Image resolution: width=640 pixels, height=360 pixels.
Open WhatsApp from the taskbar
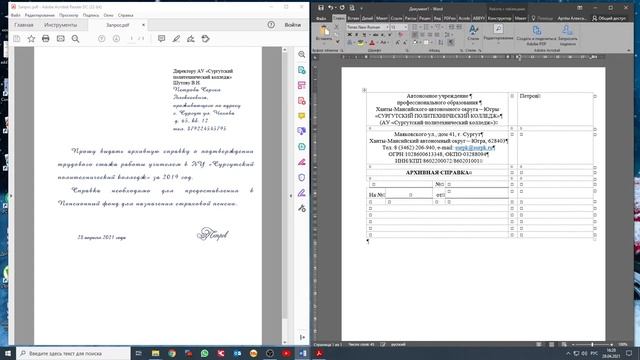[204, 353]
